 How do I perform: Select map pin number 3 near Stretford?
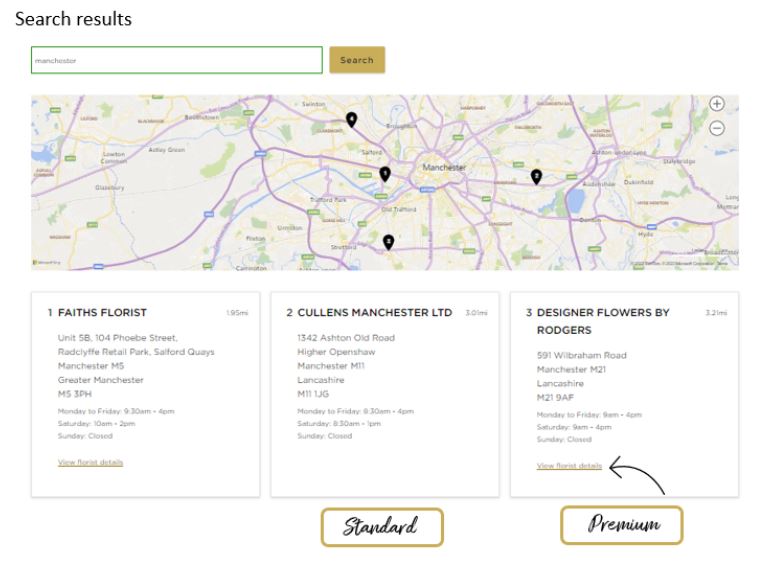tap(388, 242)
